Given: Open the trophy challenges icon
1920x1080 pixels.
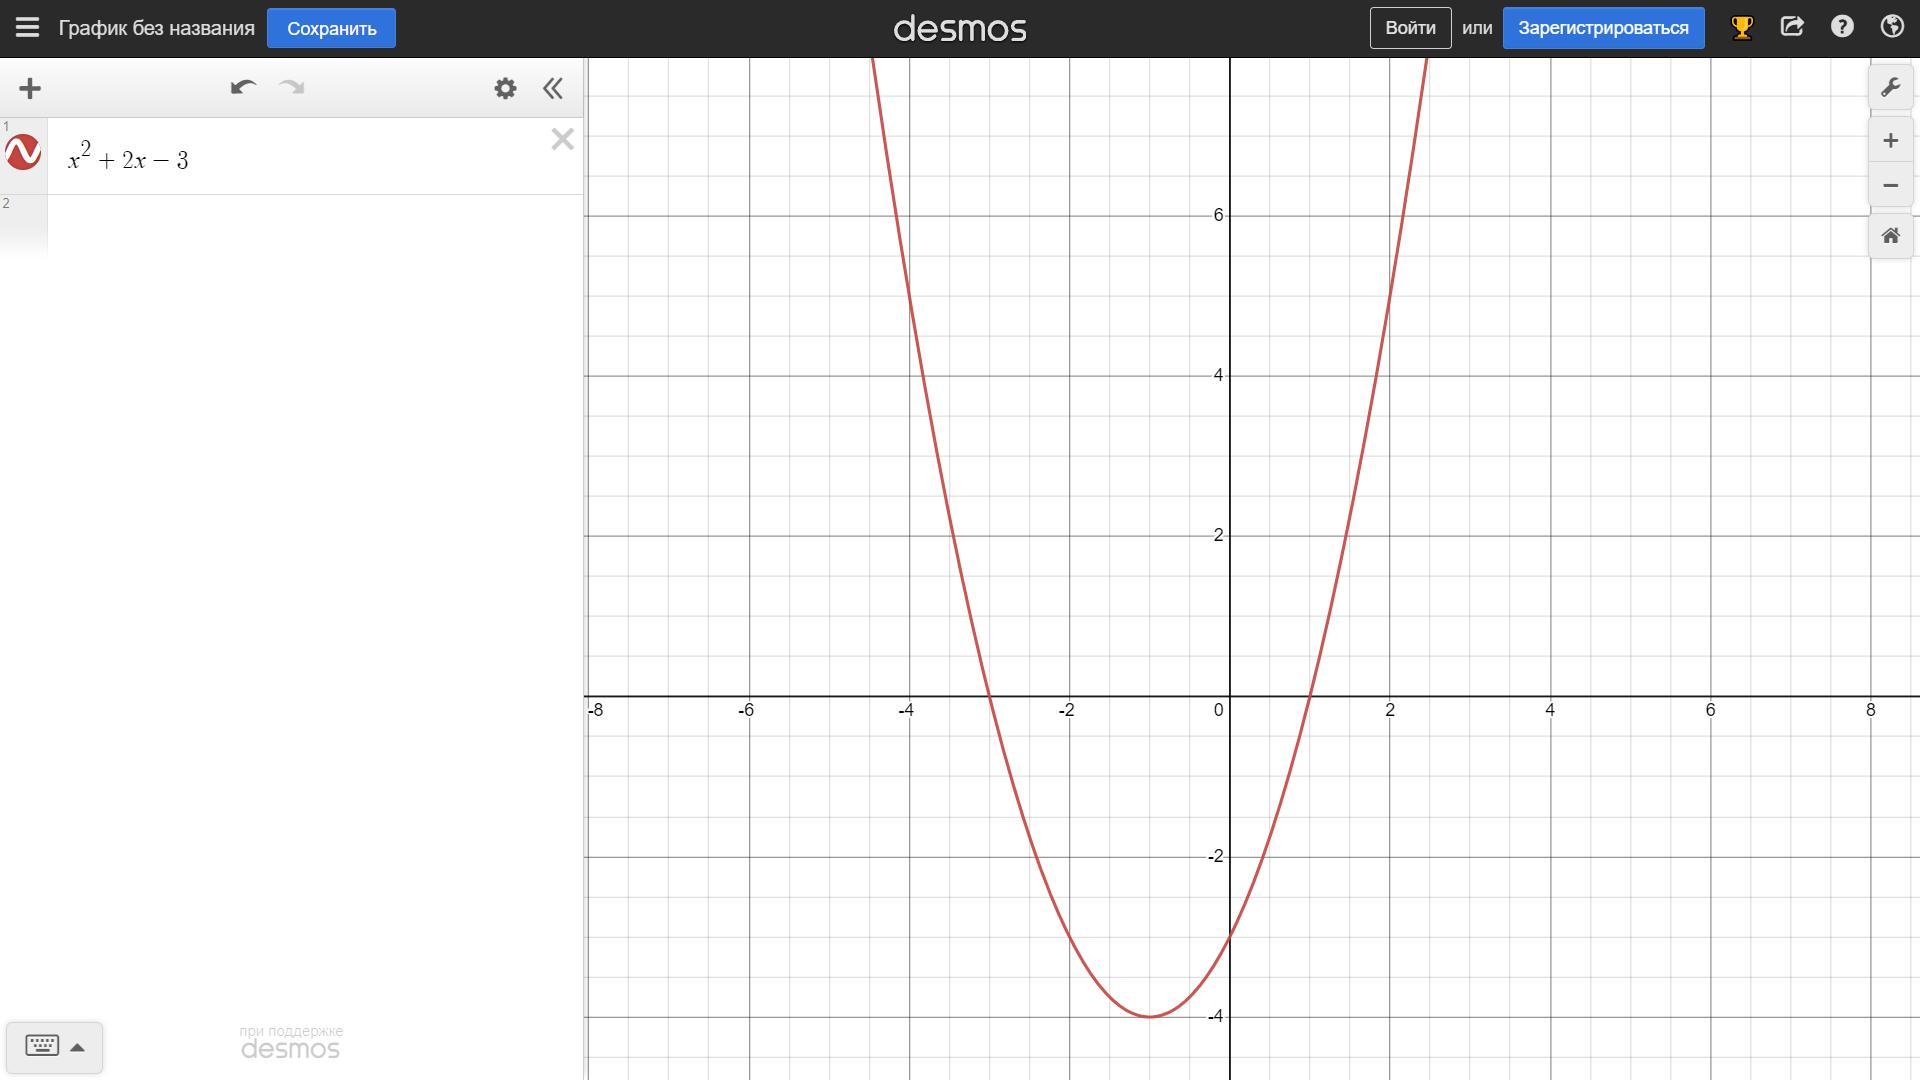Looking at the screenshot, I should 1742,28.
